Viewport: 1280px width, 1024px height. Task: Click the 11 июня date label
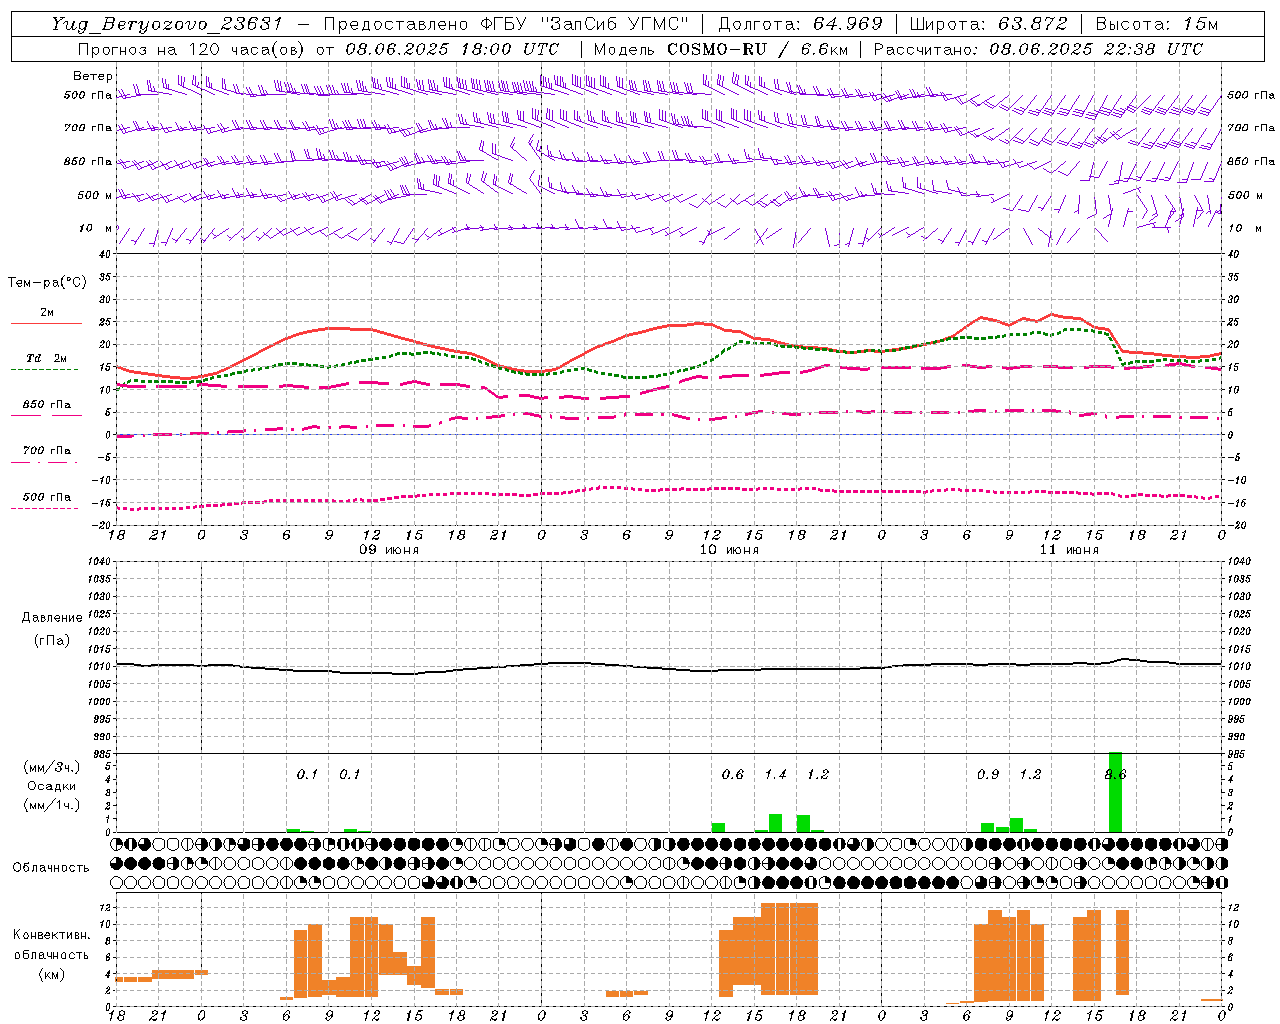(x=1069, y=550)
